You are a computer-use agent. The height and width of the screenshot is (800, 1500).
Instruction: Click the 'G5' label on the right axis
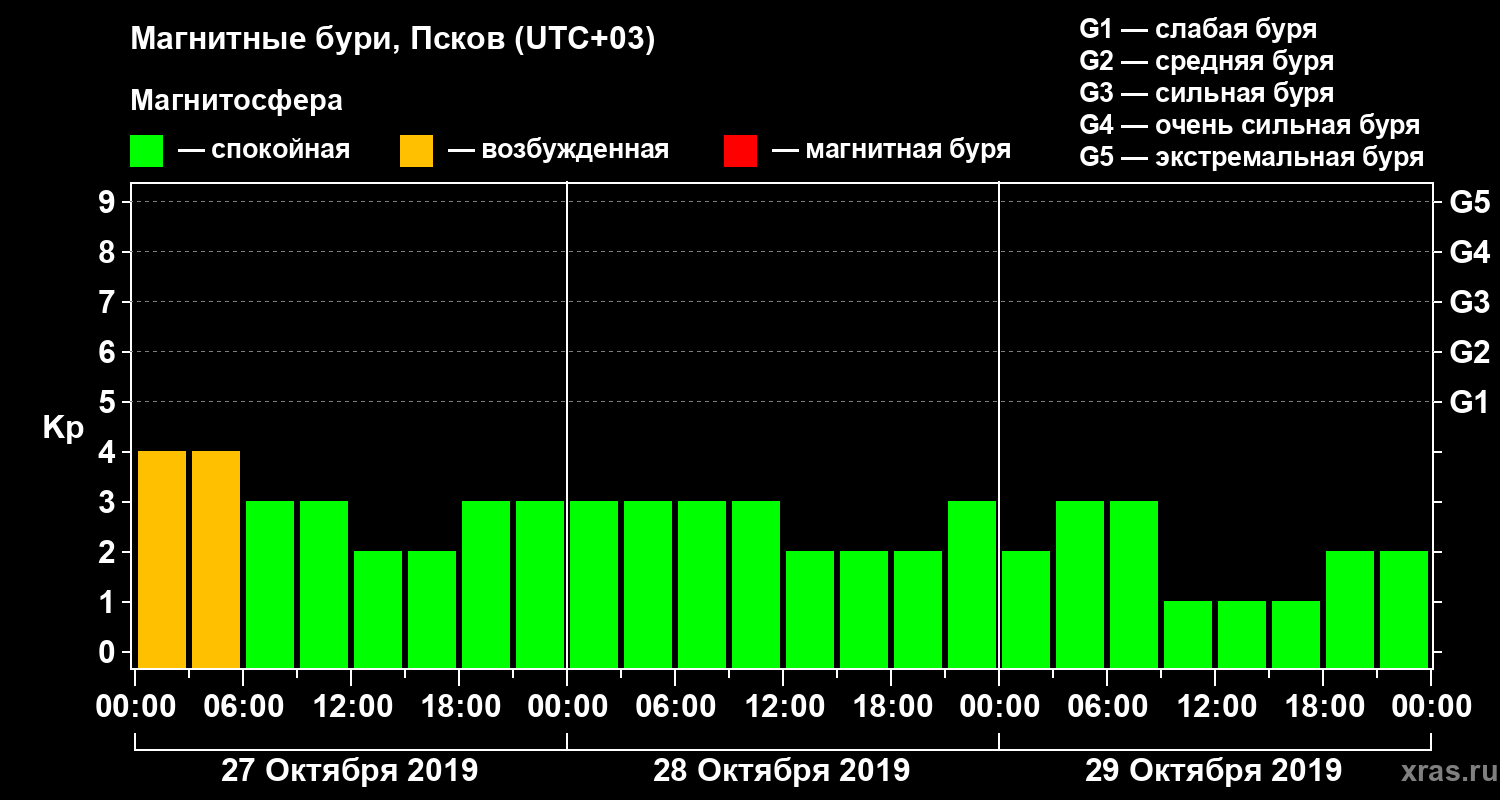pyautogui.click(x=1469, y=202)
